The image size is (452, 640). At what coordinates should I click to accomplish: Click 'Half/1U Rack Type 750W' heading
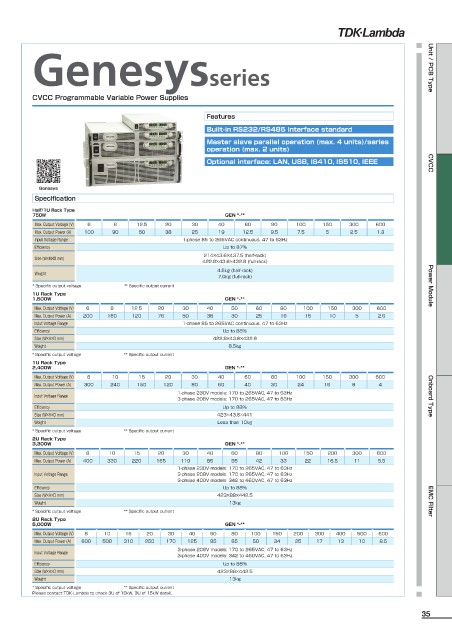53,212
